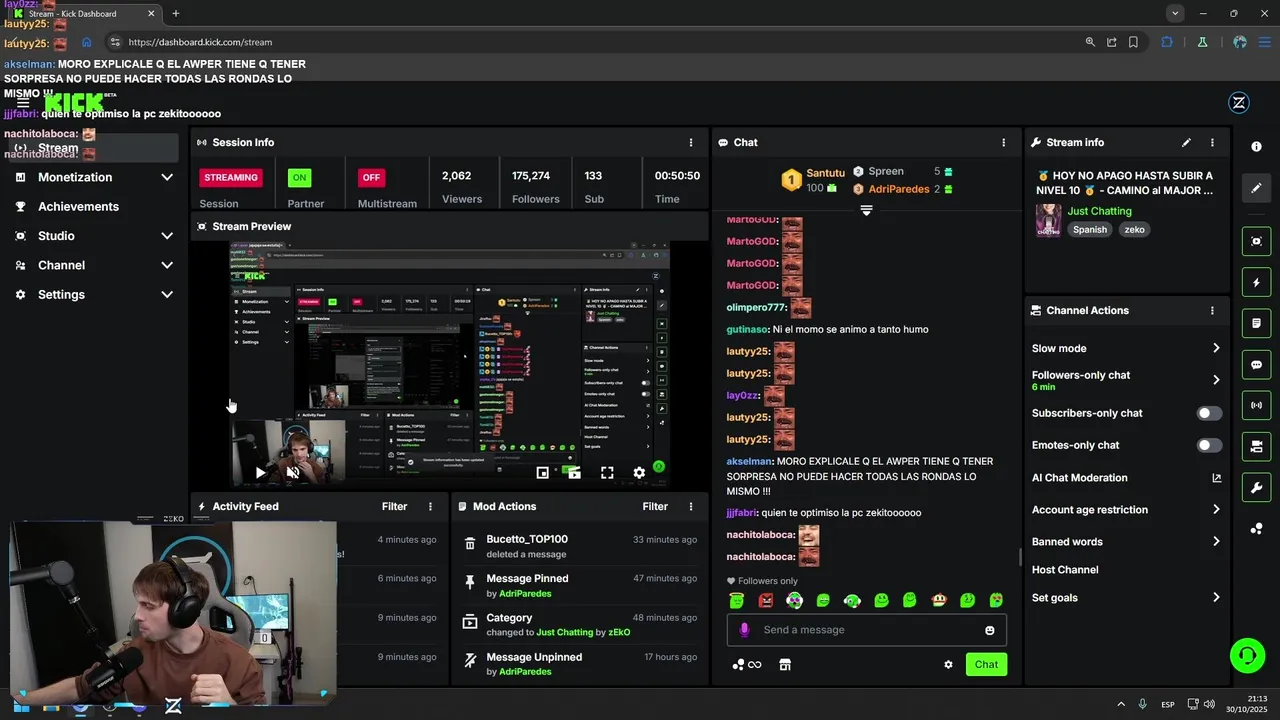Viewport: 1280px width, 720px height.
Task: Open stream preview settings gear
Action: tap(639, 473)
